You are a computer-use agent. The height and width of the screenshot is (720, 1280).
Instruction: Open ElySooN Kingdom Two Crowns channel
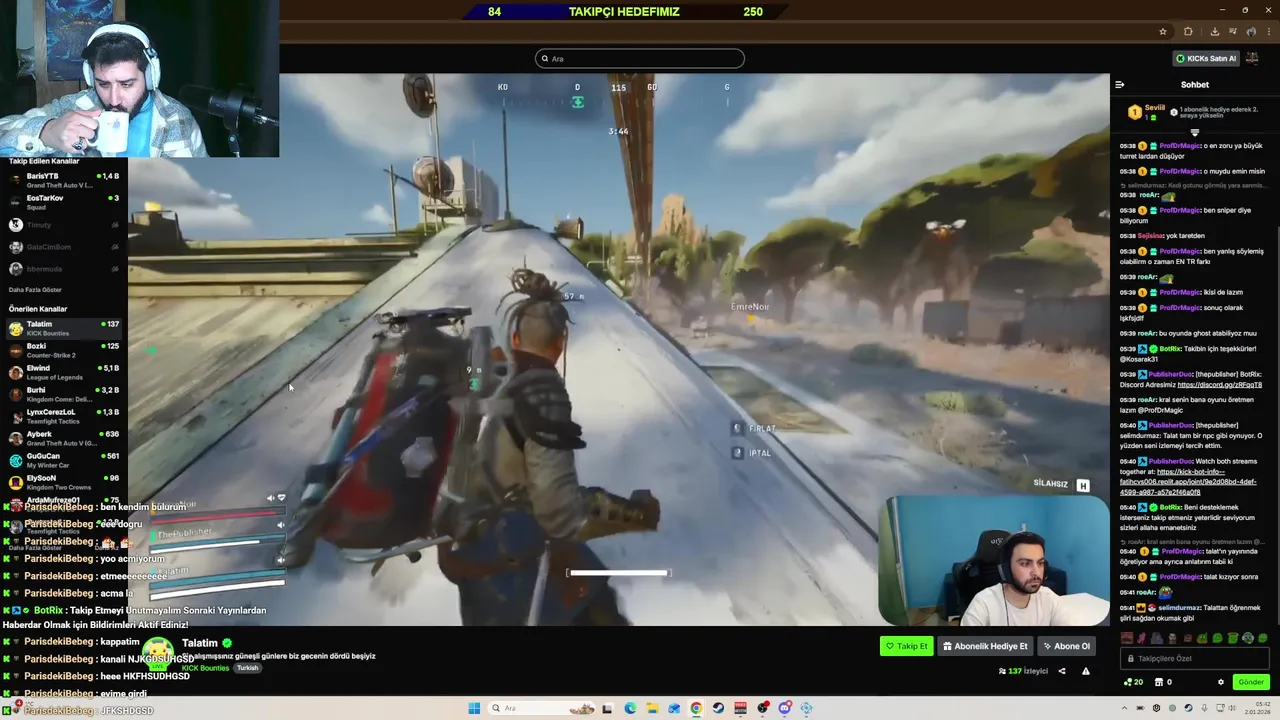pos(64,482)
